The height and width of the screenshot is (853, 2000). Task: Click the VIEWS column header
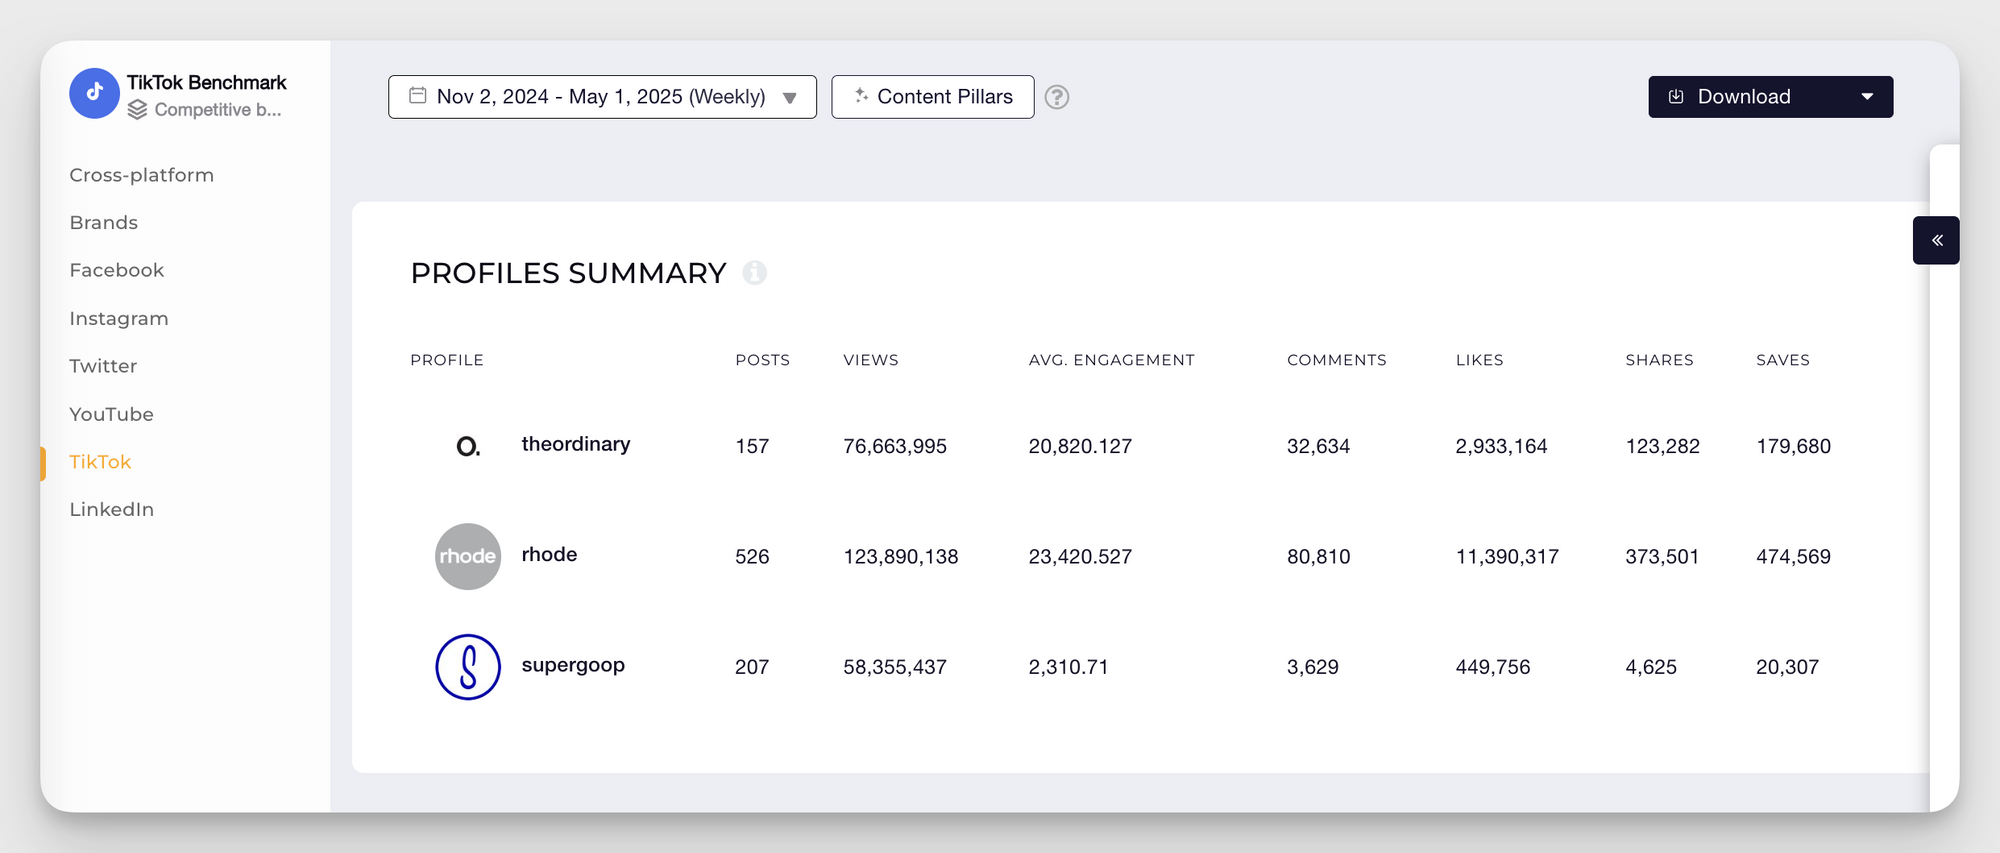pos(871,360)
